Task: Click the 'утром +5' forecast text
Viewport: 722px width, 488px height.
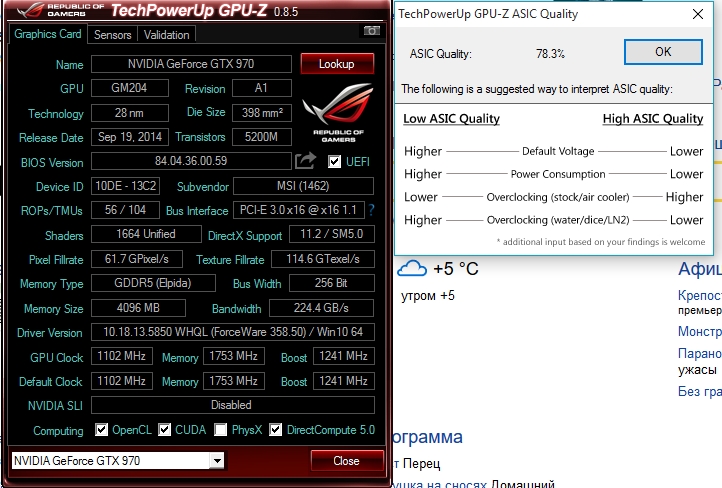Action: 428,296
